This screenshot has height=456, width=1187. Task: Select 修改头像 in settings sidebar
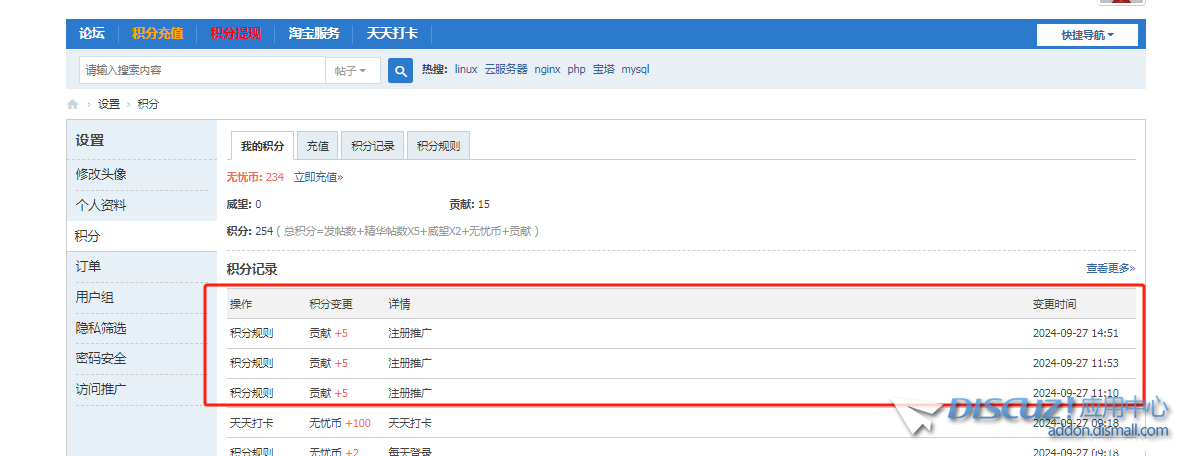[101, 174]
